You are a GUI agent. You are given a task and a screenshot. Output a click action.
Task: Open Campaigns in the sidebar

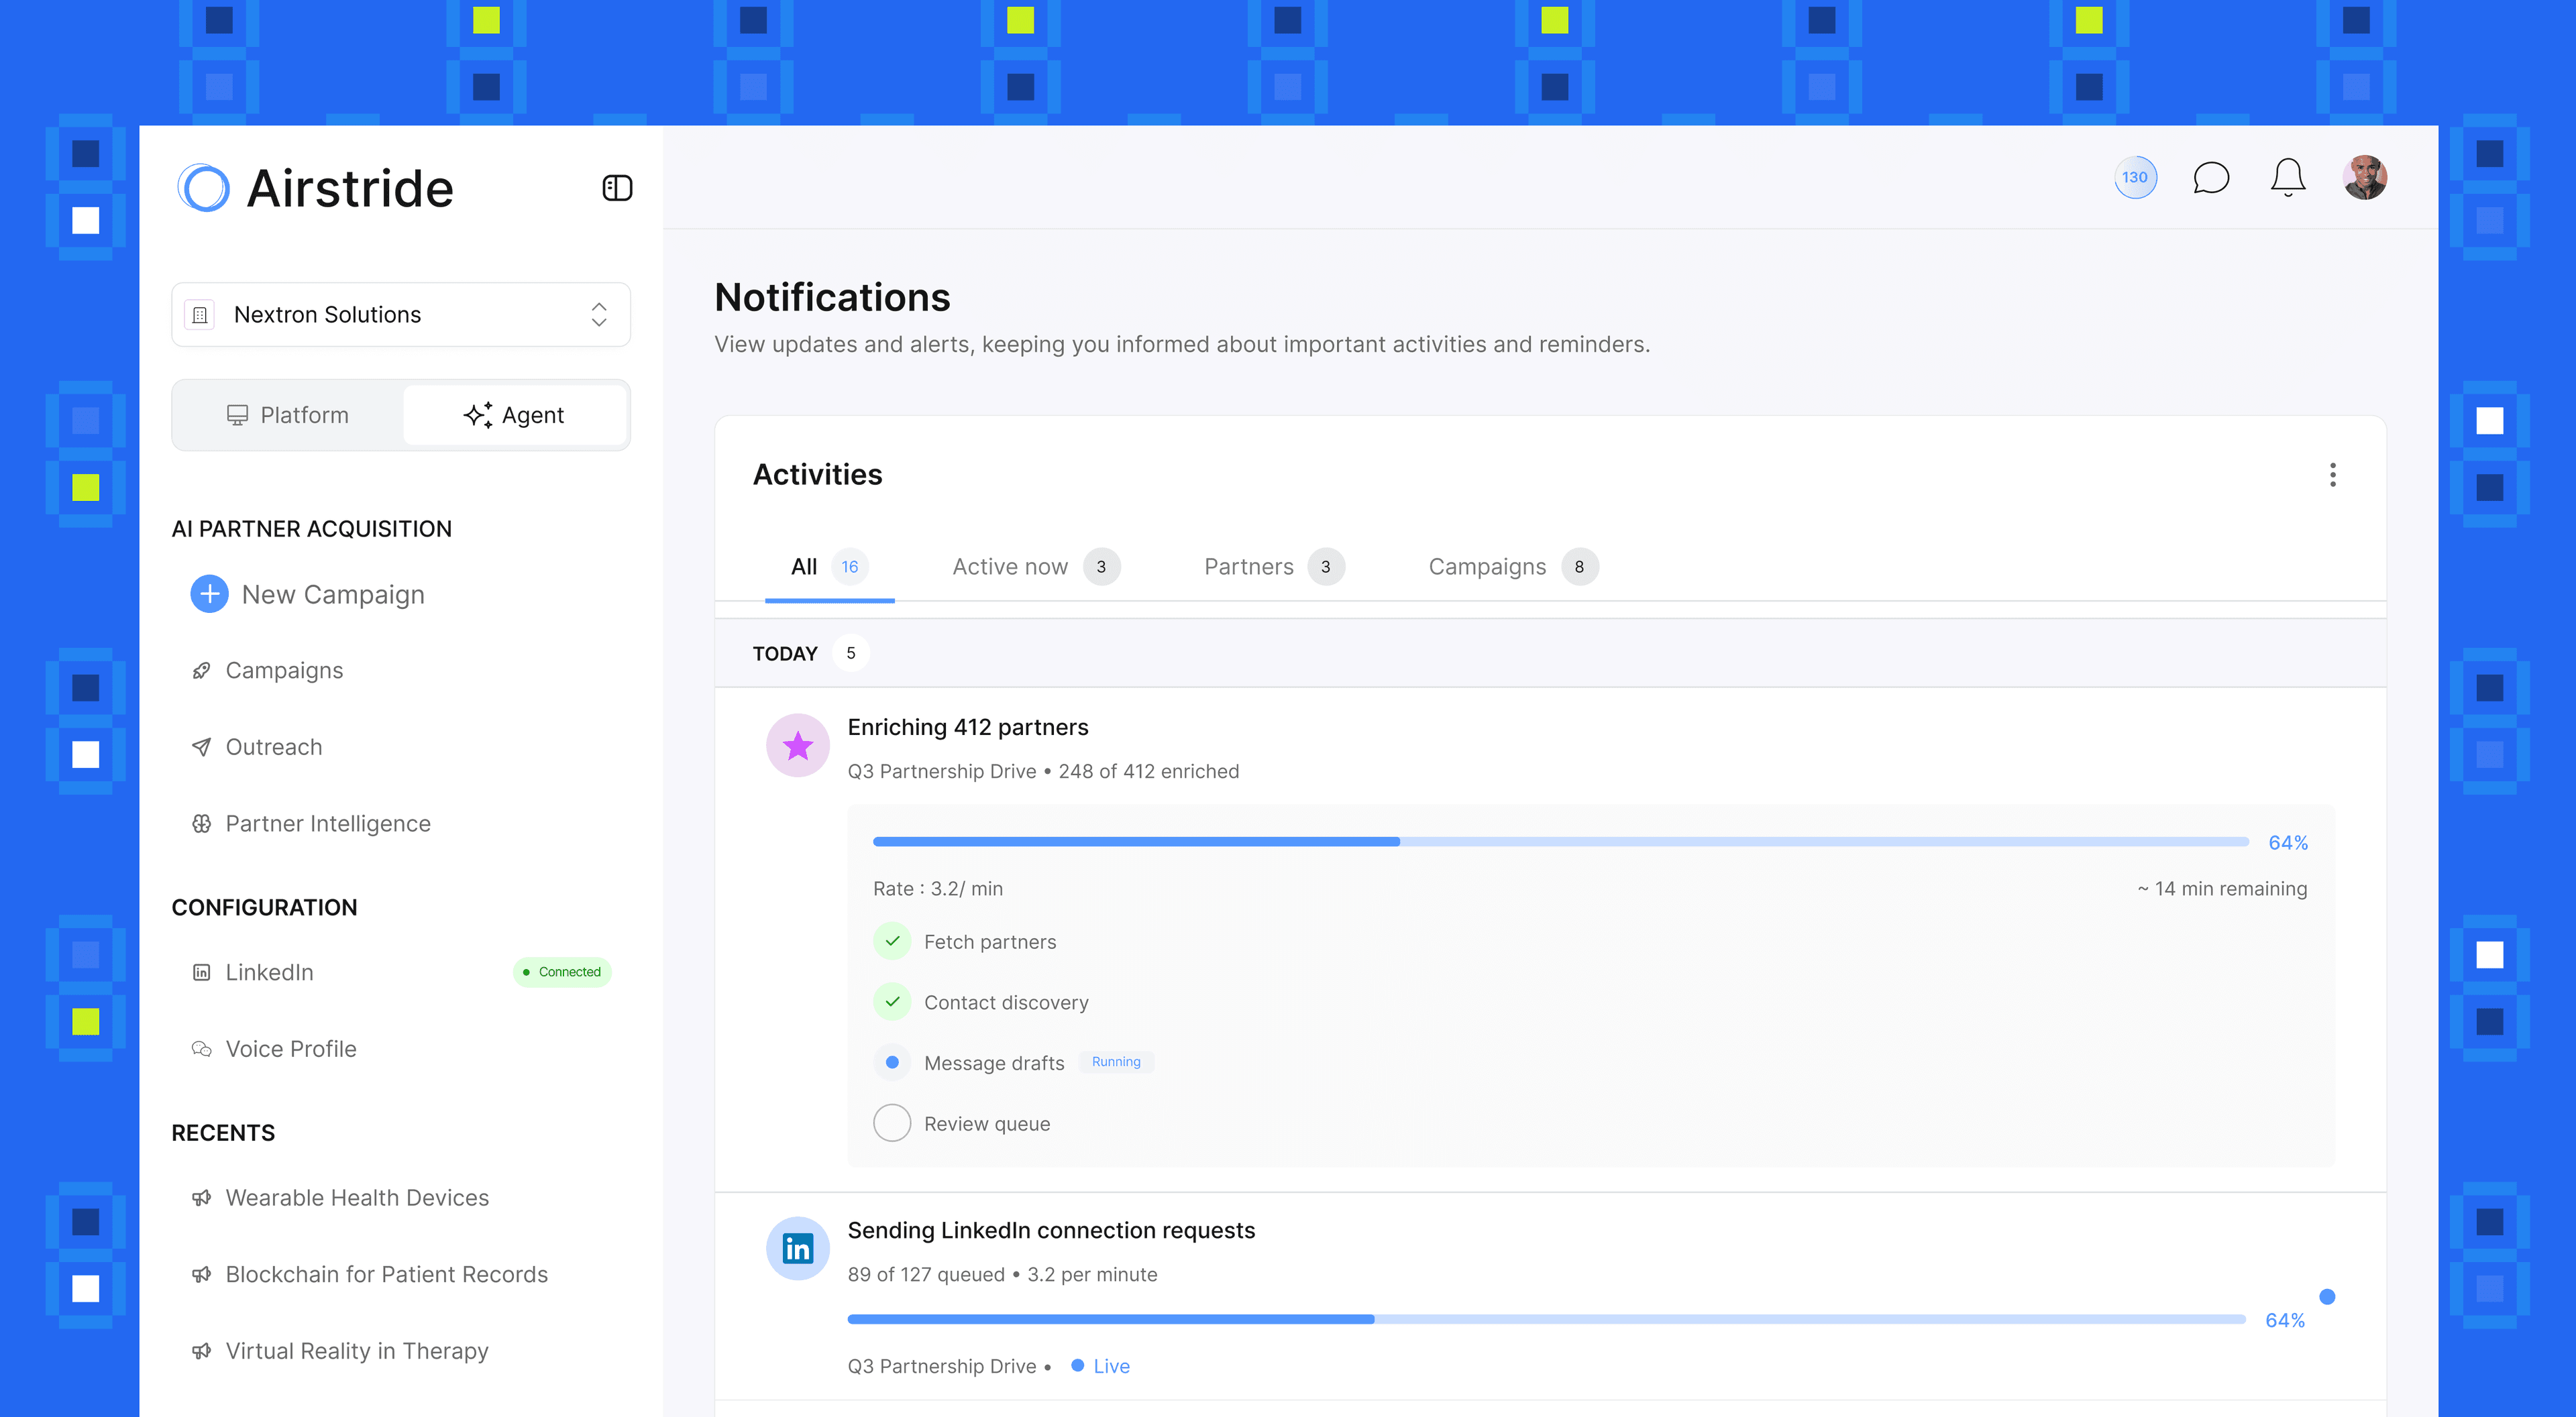tap(284, 670)
